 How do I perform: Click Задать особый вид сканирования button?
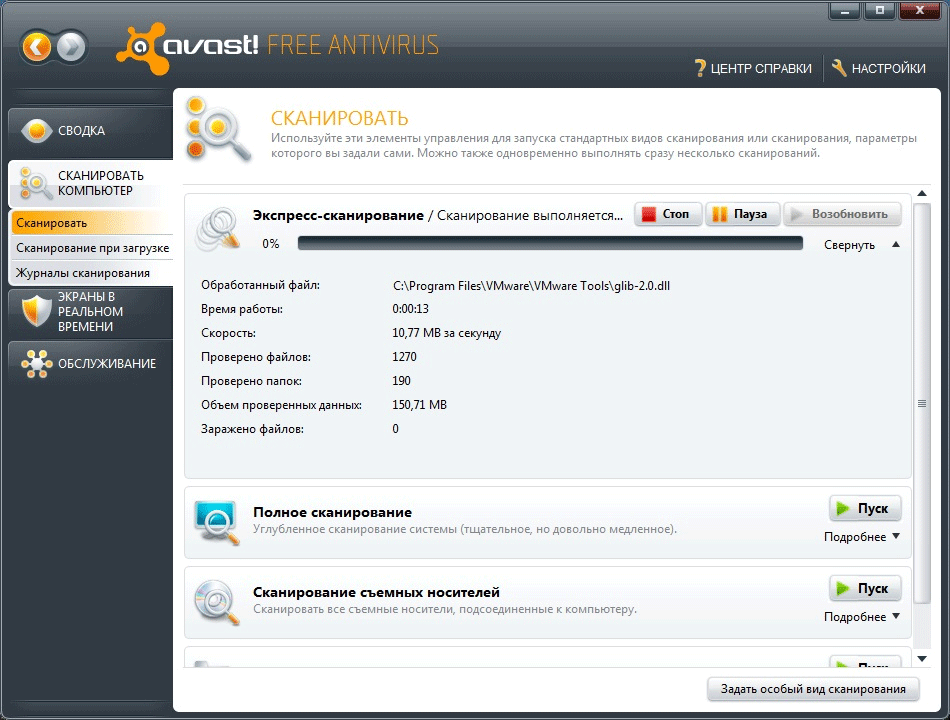tap(812, 689)
